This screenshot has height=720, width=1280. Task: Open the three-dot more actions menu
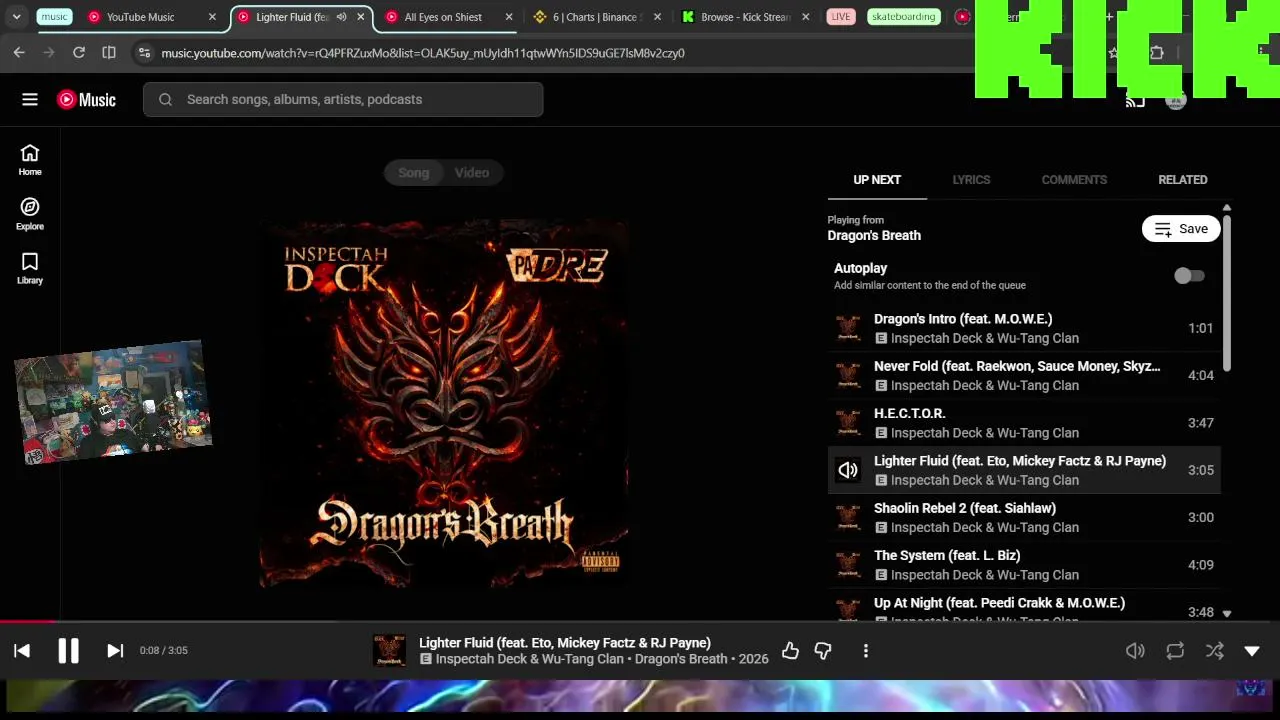coord(866,650)
